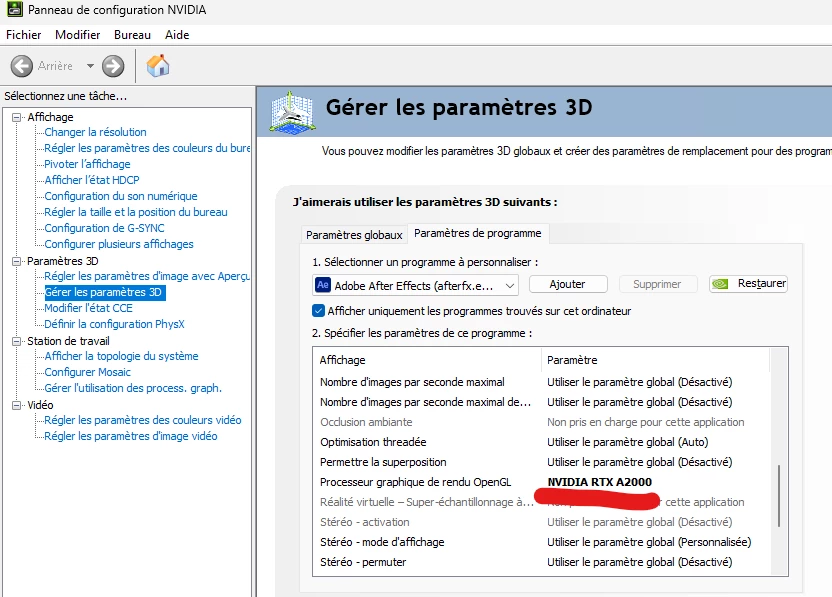Select Processeur graphique de rendu OpenGL row
Screen dimensions: 832x597
pyautogui.click(x=541, y=482)
